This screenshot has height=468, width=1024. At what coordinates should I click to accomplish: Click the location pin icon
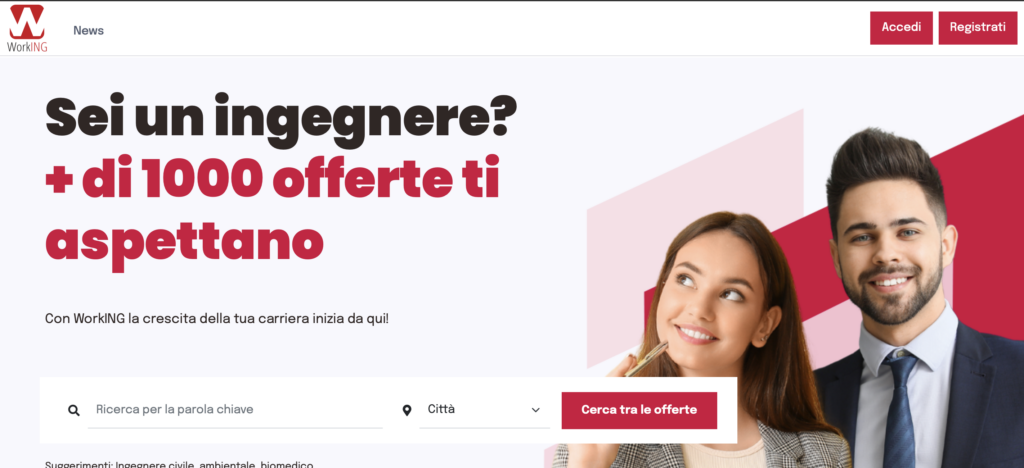click(x=407, y=411)
